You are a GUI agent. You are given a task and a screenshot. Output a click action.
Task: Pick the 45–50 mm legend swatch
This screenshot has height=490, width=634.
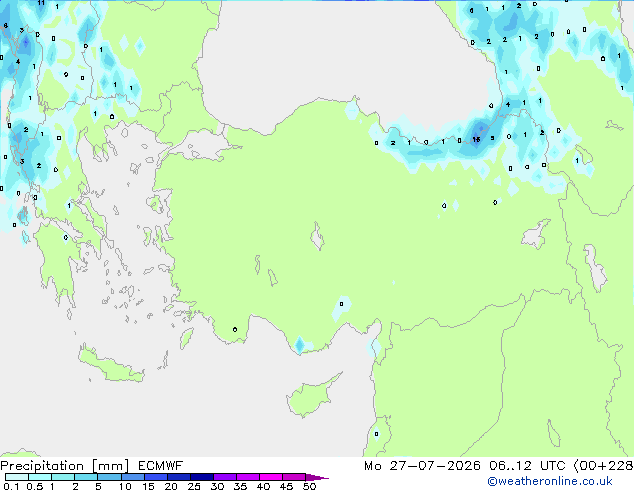coord(294,477)
